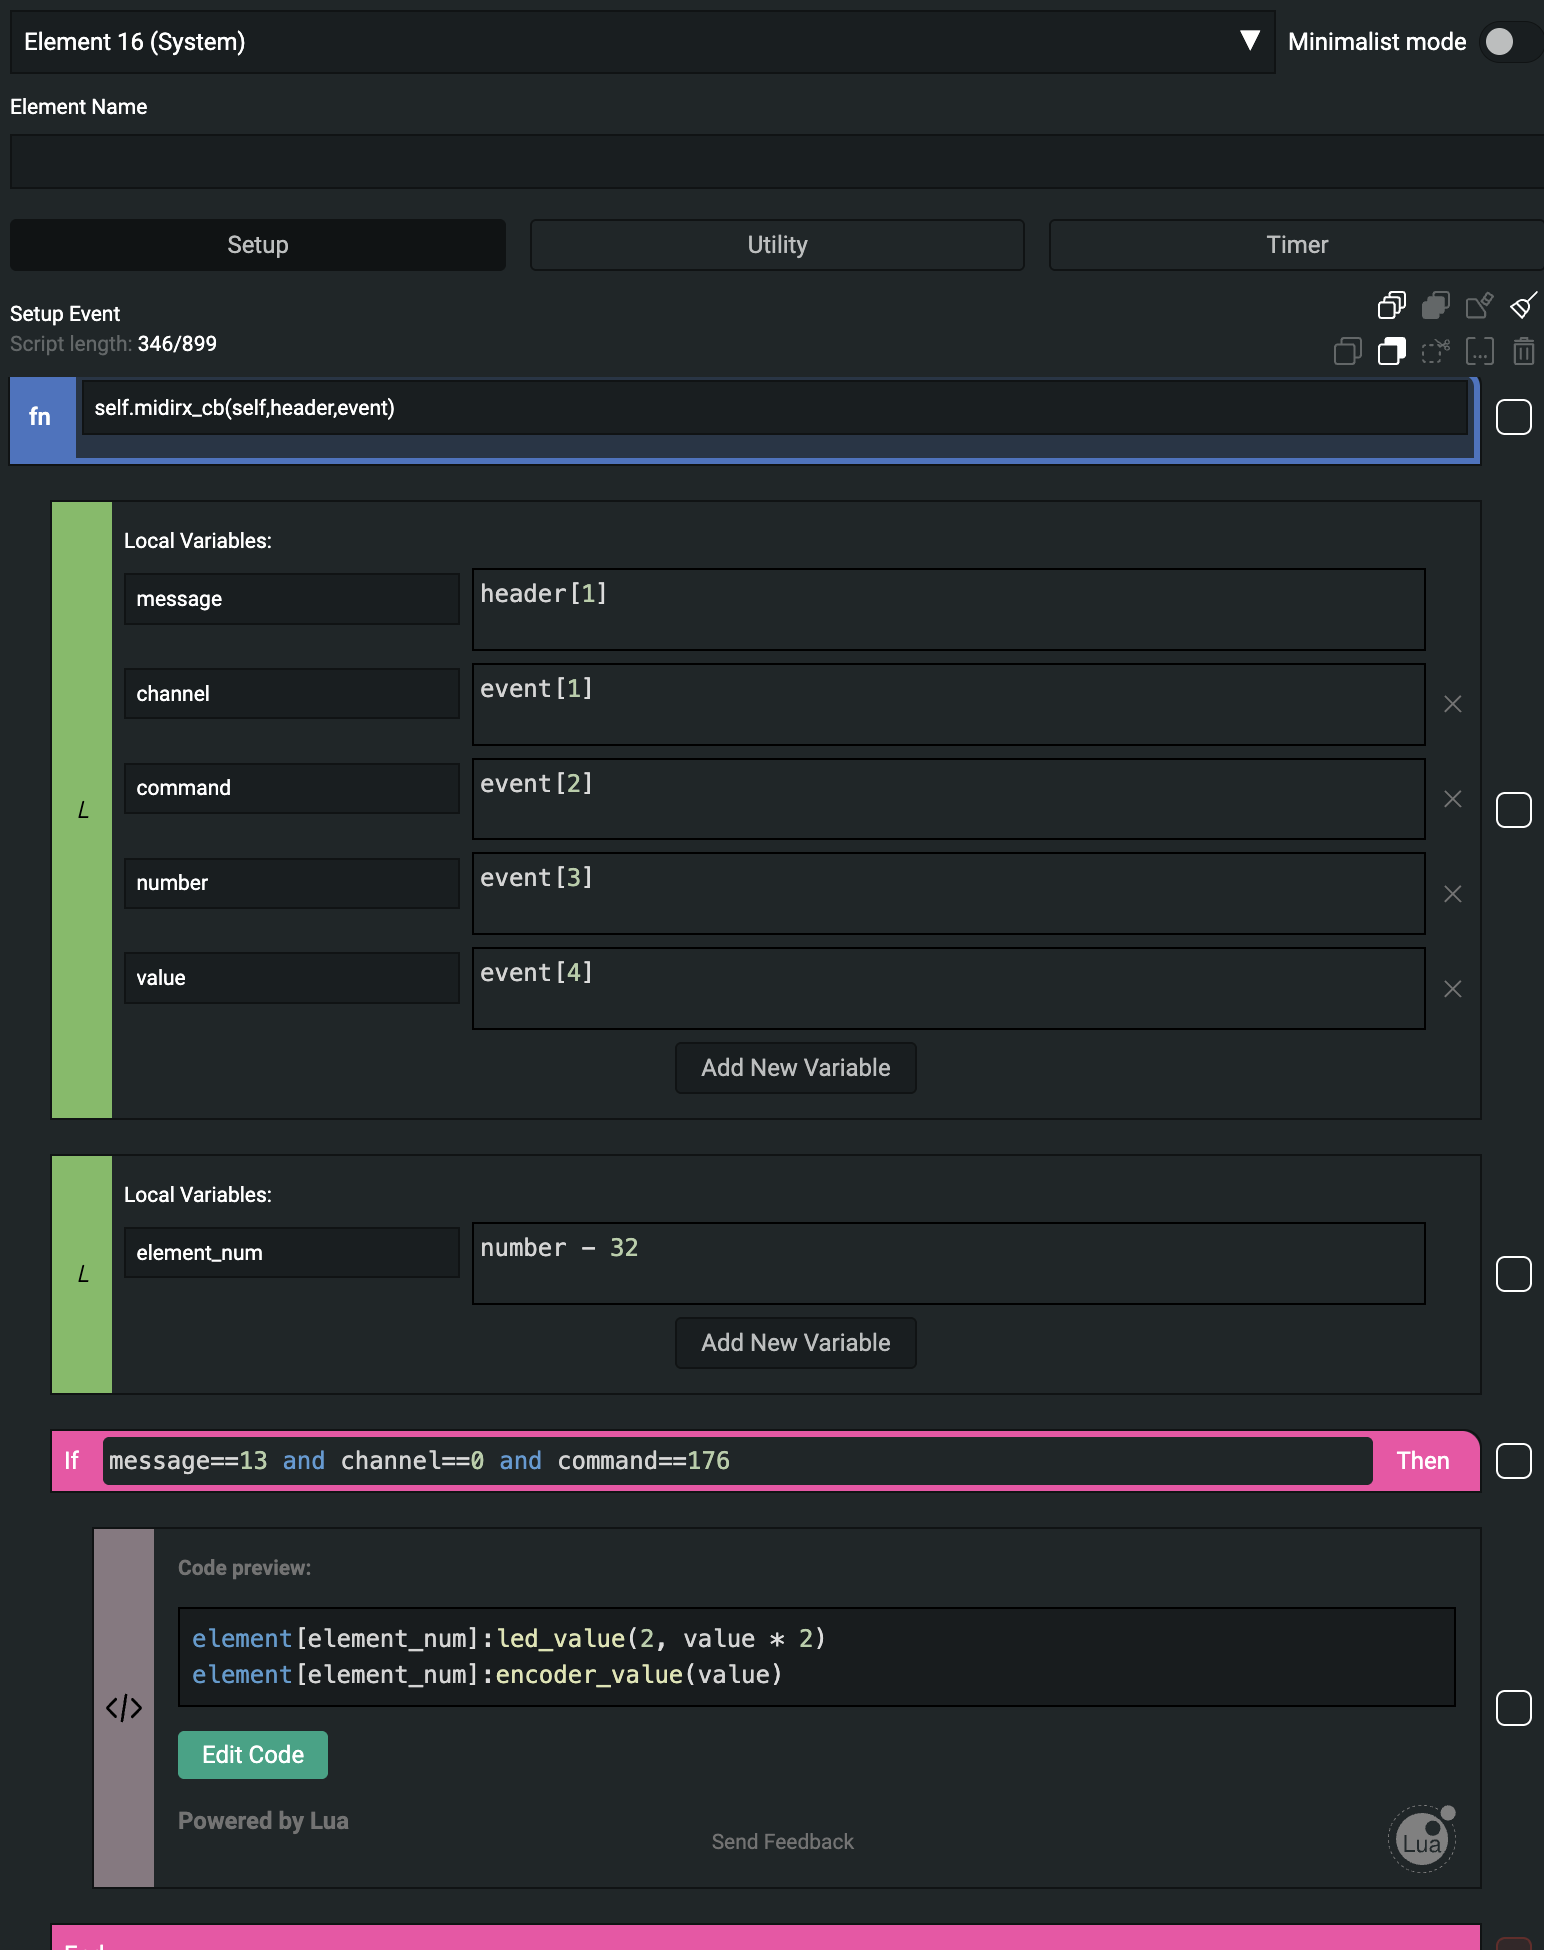Click the Overwrite All actions icon
The height and width of the screenshot is (1950, 1544).
tap(1436, 305)
